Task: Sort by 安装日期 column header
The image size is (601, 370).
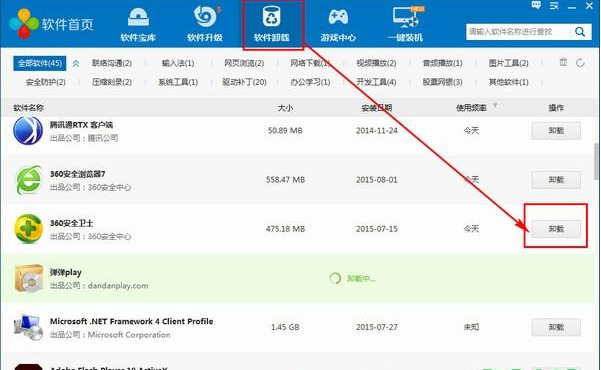Action: (377, 108)
